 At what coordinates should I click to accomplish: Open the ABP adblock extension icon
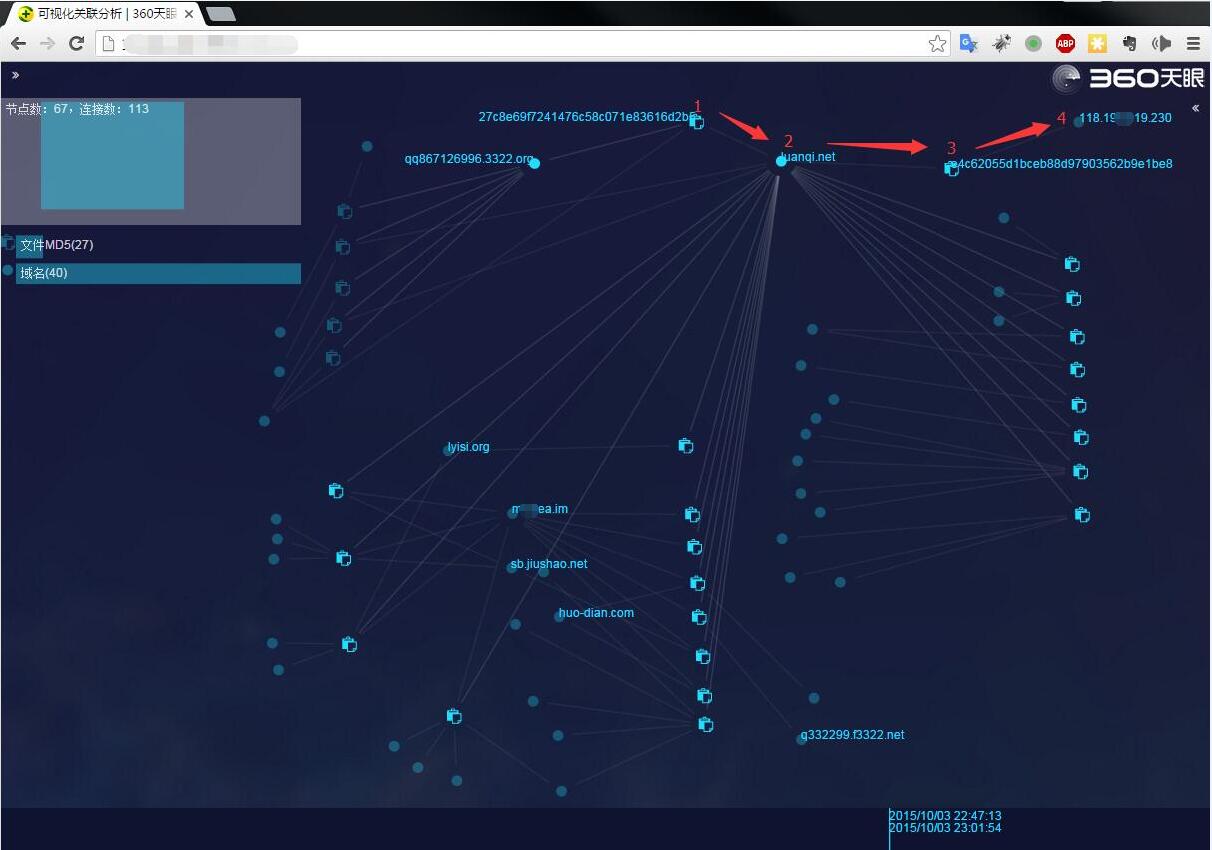[x=1065, y=43]
